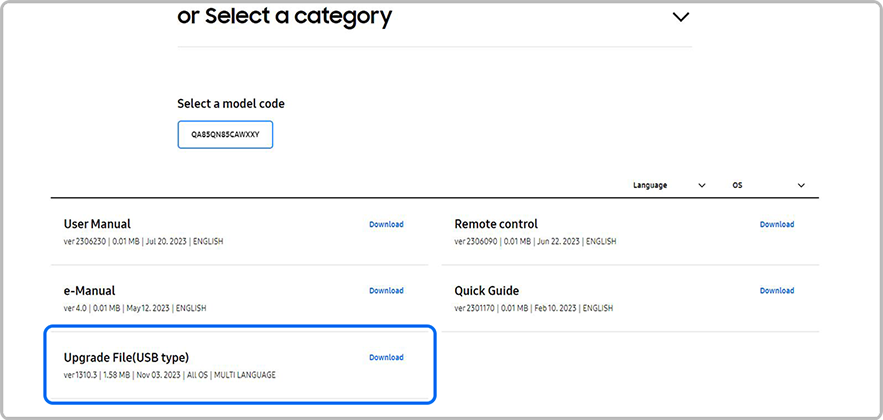Download the e-Manual file
The image size is (883, 420).
coord(386,291)
